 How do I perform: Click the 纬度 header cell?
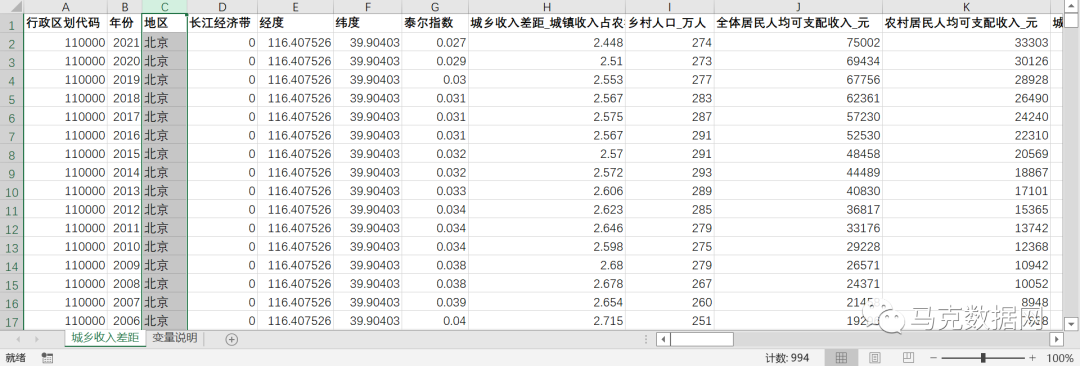pyautogui.click(x=368, y=23)
